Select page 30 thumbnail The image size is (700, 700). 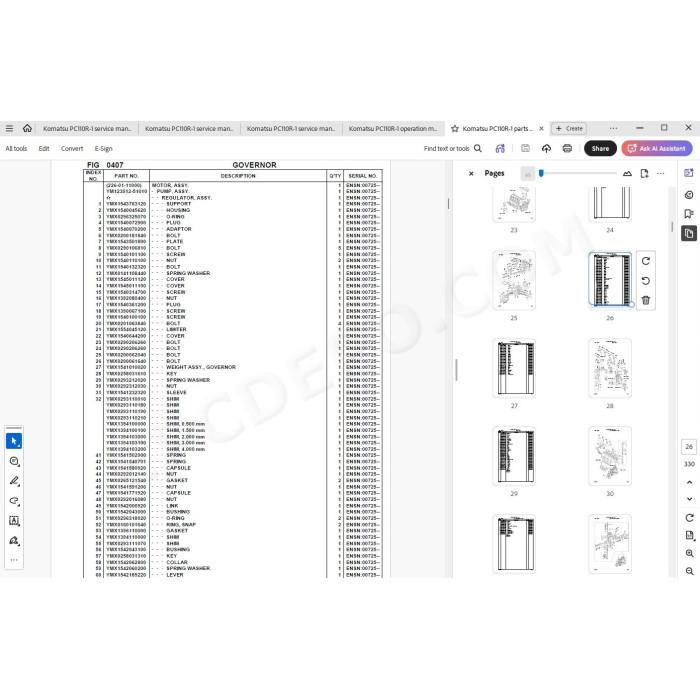610,456
